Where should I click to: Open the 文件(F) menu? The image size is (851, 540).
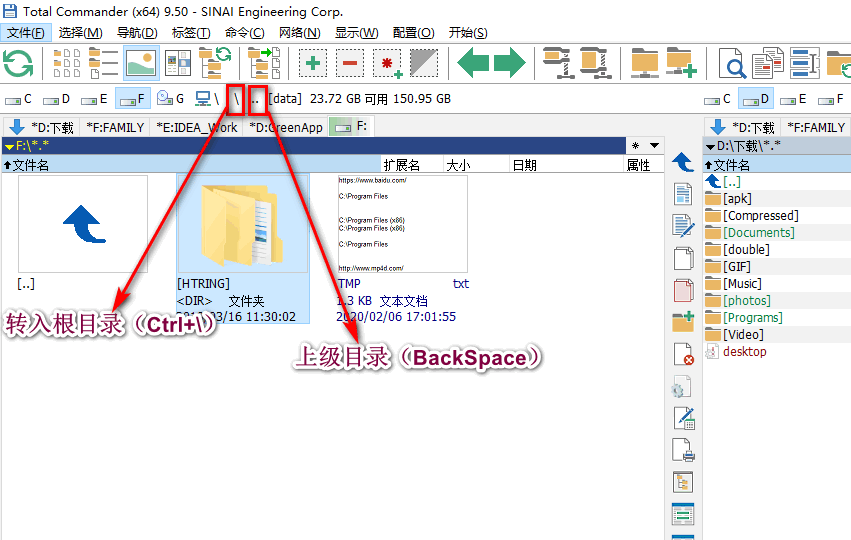pos(26,33)
